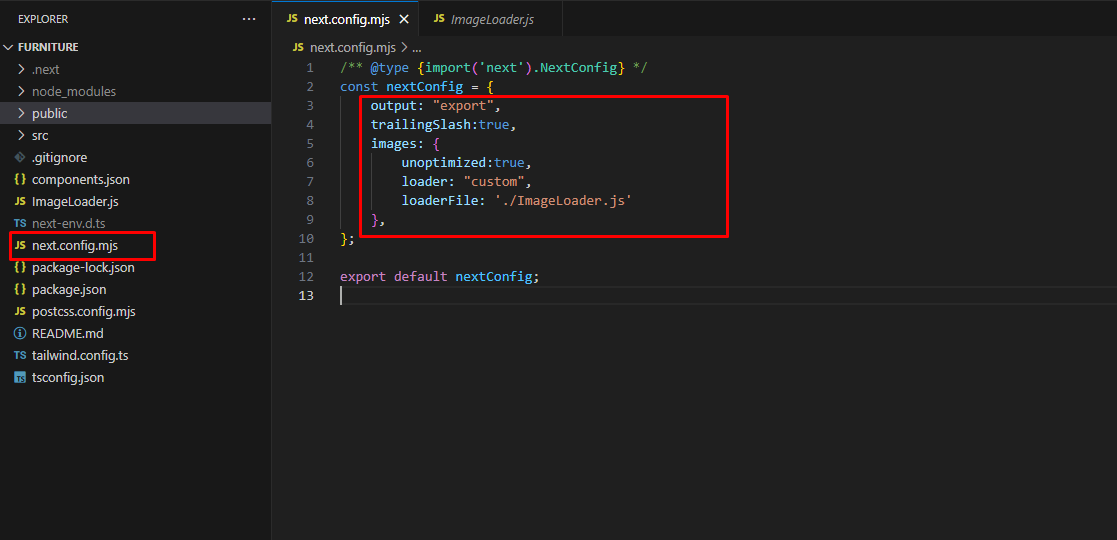This screenshot has height=540, width=1117.
Task: Expand the src folder chevron
Action: tap(22, 135)
